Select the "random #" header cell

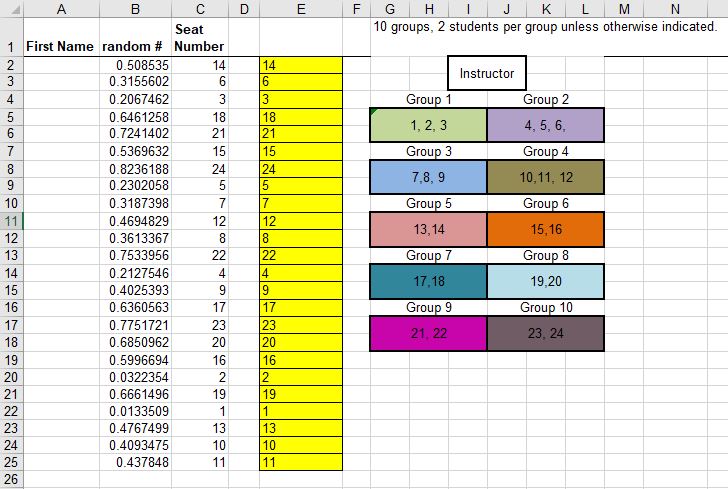click(x=136, y=46)
